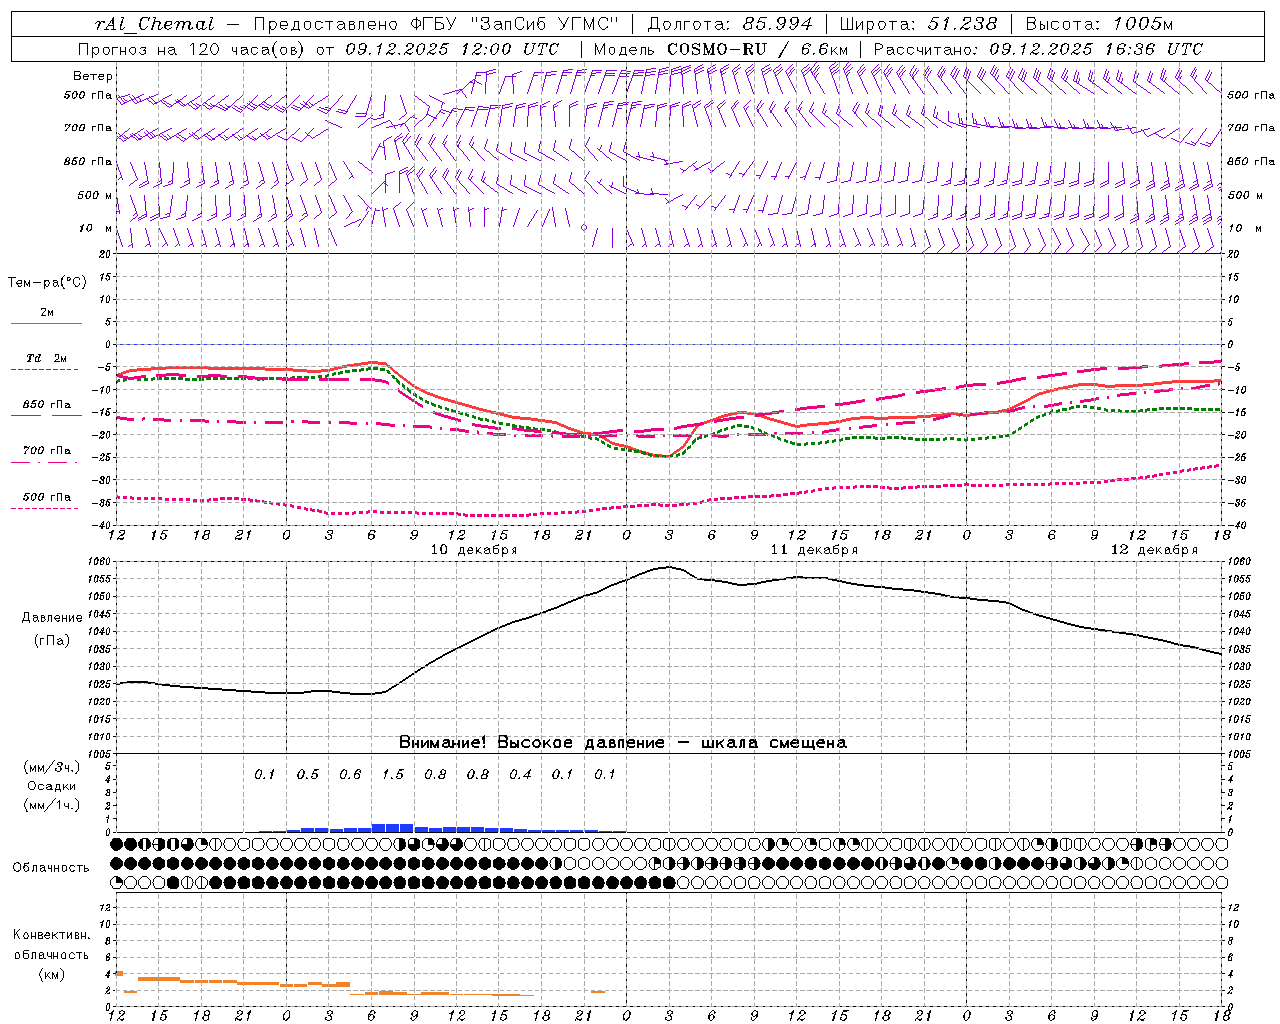Click the 2м temperature legend entry
Image resolution: width=1280 pixels, height=1024 pixels.
coord(47,313)
